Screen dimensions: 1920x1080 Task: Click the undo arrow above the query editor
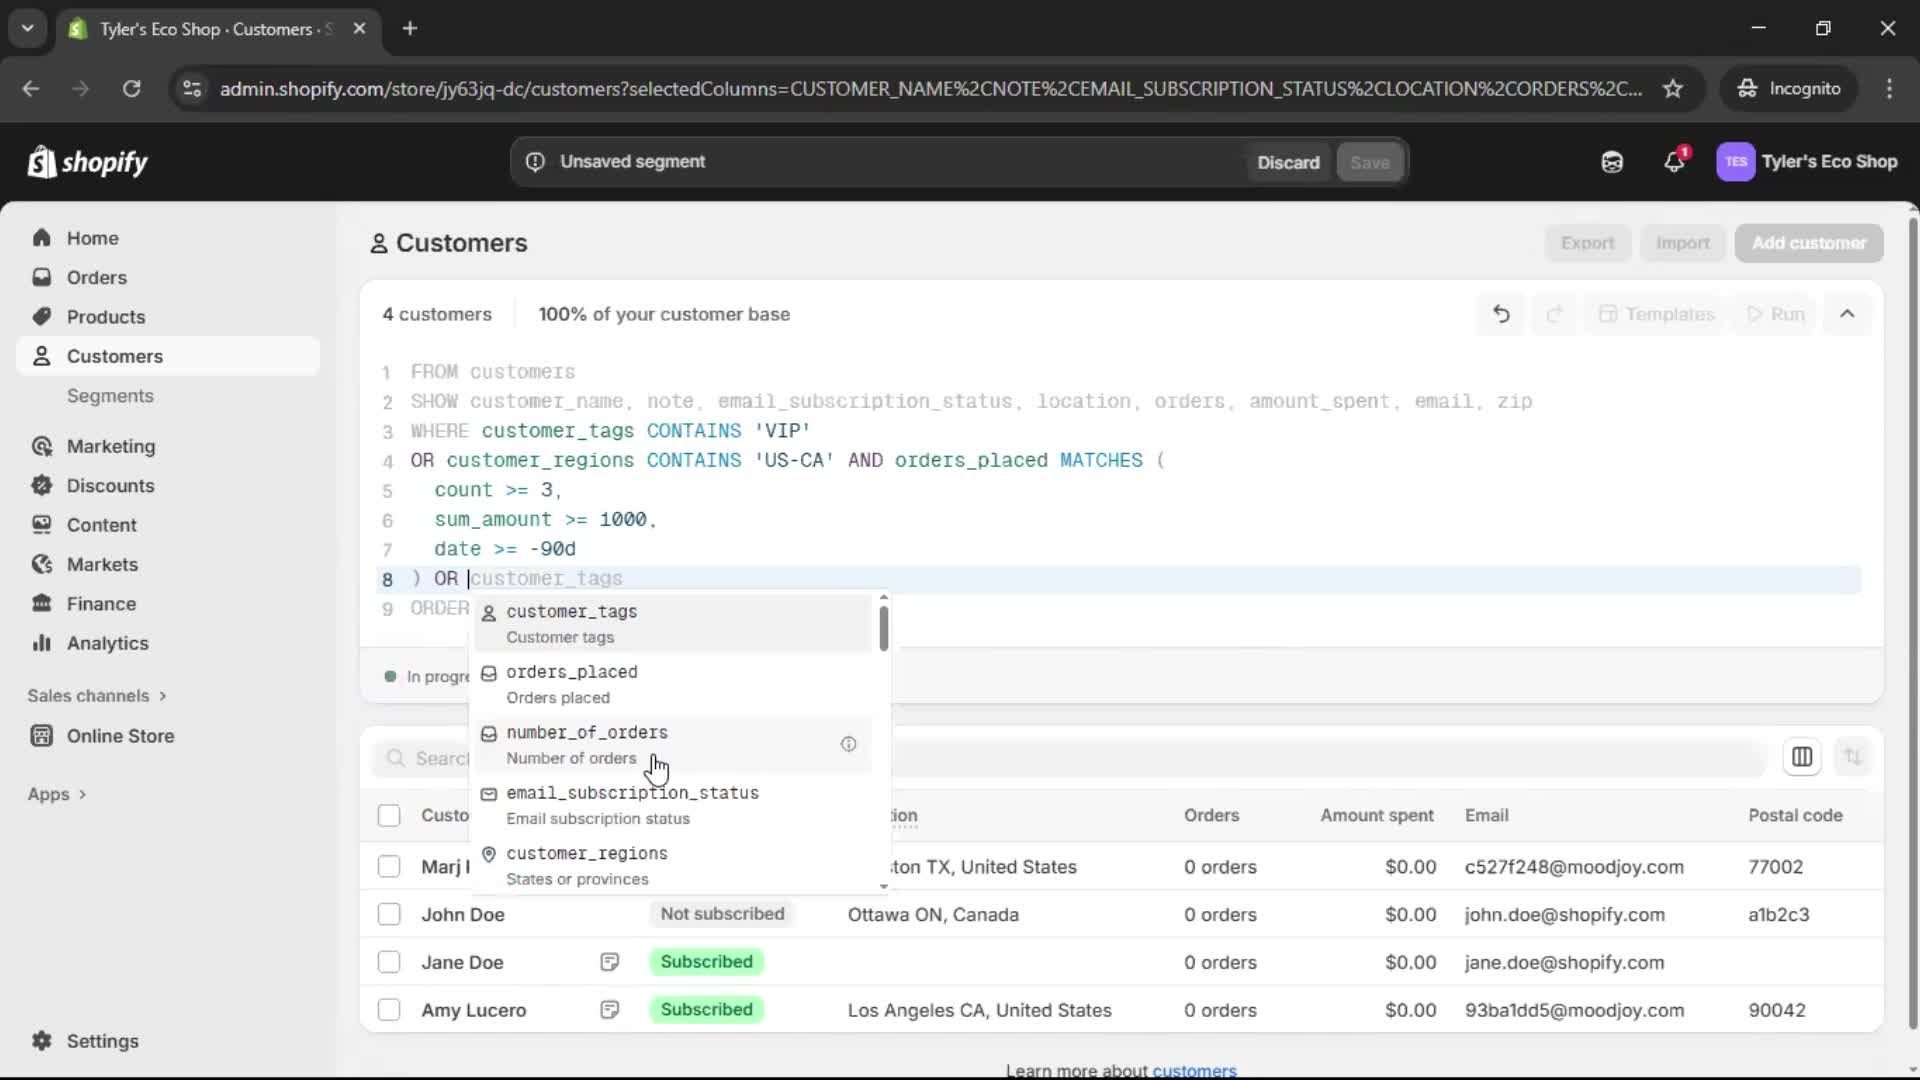pos(1501,313)
